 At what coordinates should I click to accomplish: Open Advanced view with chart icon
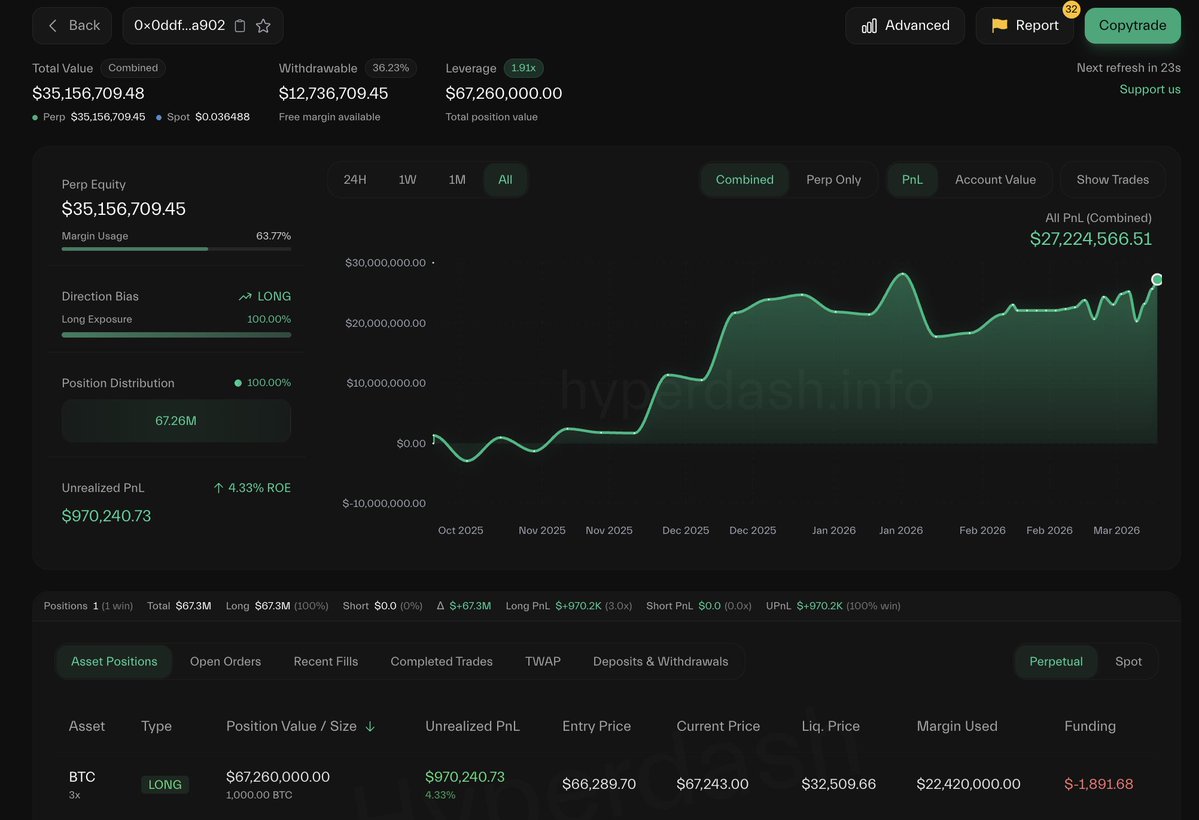[x=870, y=26]
